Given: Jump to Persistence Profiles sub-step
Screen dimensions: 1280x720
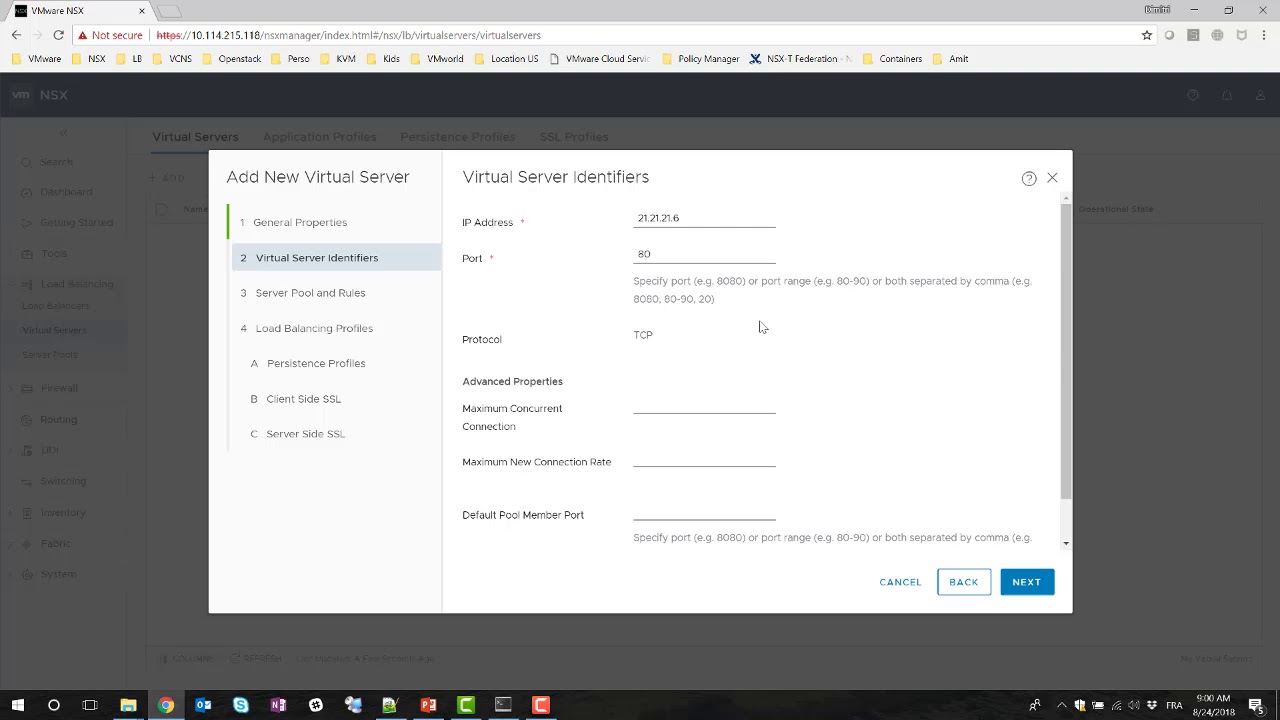Looking at the screenshot, I should tap(315, 363).
